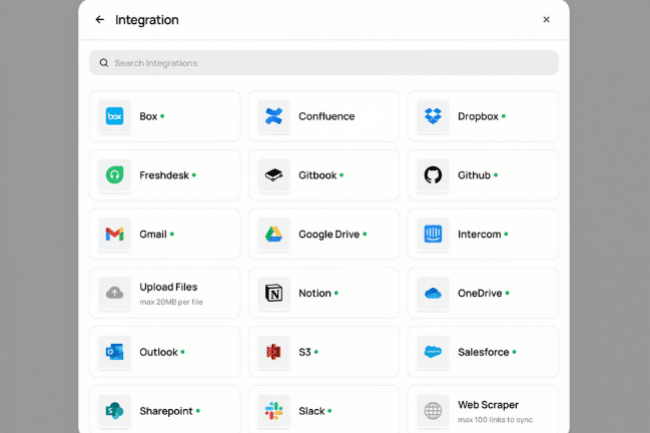
Task: Select the Salesforce cloud icon
Action: pos(433,352)
